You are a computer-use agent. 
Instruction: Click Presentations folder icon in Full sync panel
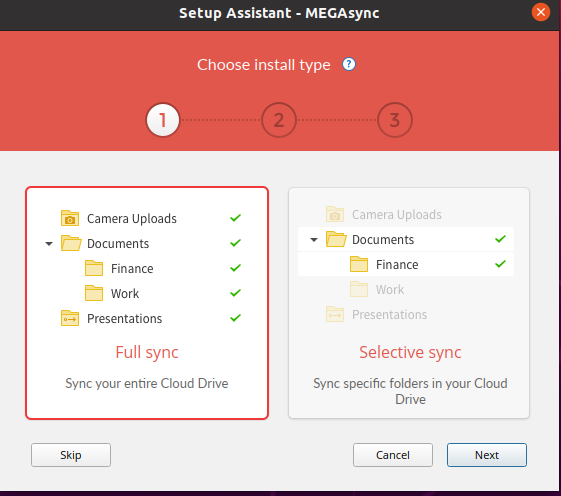coord(70,318)
